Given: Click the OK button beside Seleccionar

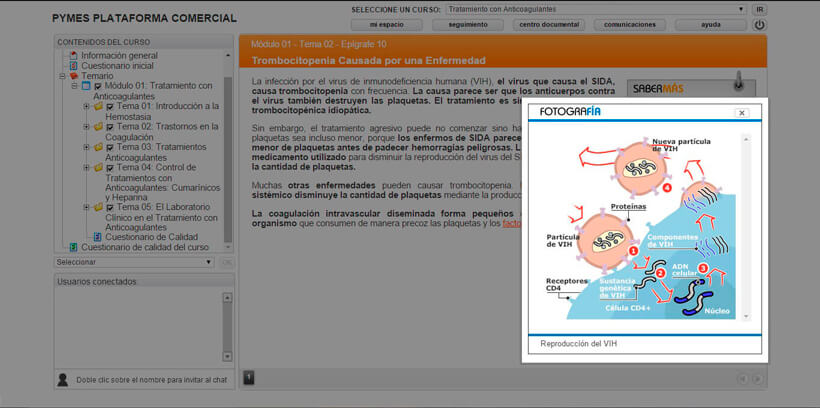Looking at the screenshot, I should (227, 262).
